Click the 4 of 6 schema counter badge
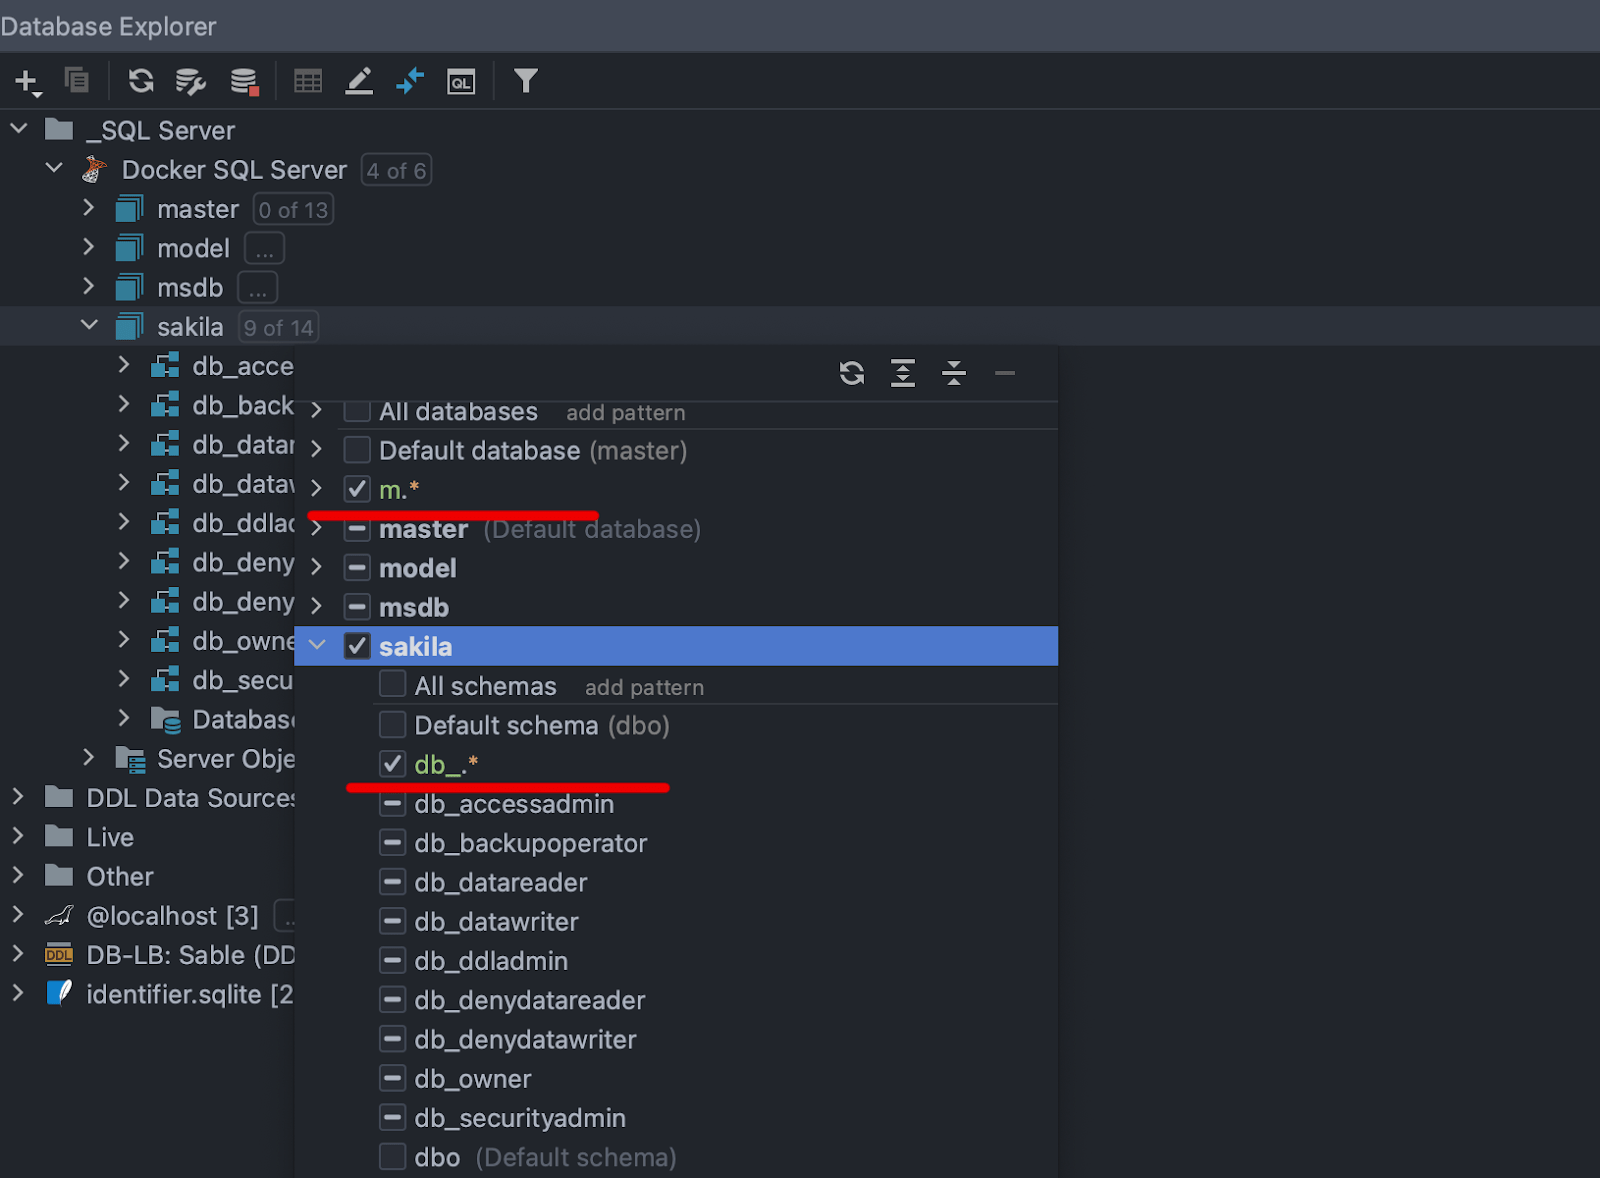1600x1178 pixels. [x=396, y=170]
